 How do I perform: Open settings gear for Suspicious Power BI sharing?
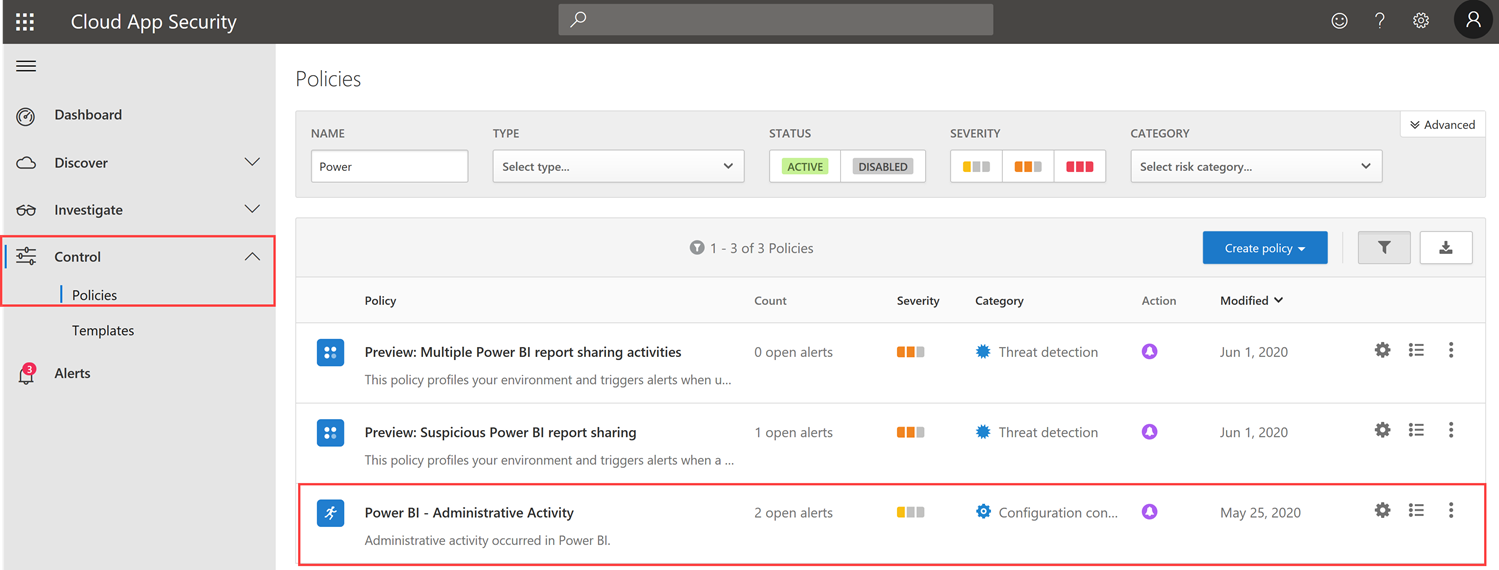click(1382, 430)
